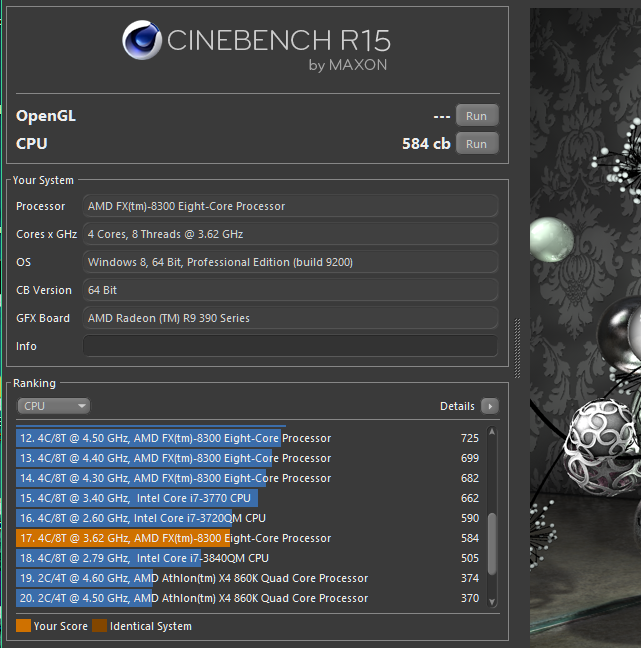Run the OpenGL benchmark
641x648 pixels.
pyautogui.click(x=477, y=116)
